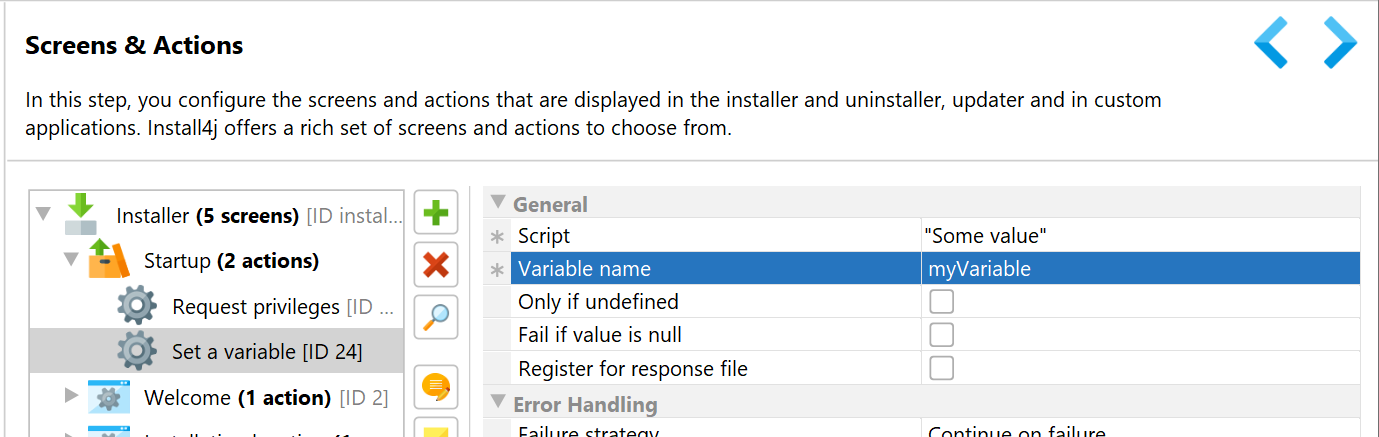Check the Register for response file box

(941, 368)
